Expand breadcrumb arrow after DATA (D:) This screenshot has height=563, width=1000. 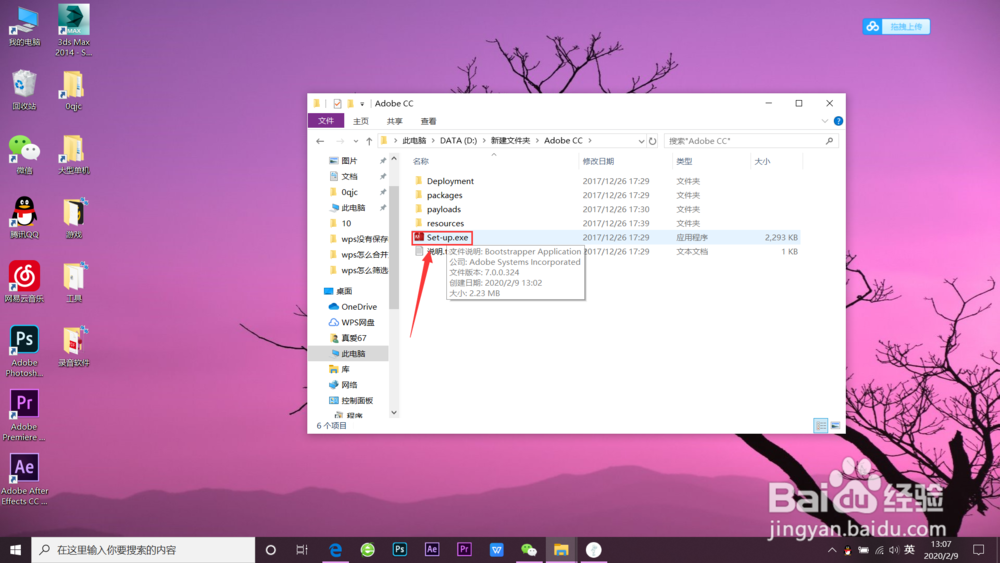pyautogui.click(x=484, y=141)
